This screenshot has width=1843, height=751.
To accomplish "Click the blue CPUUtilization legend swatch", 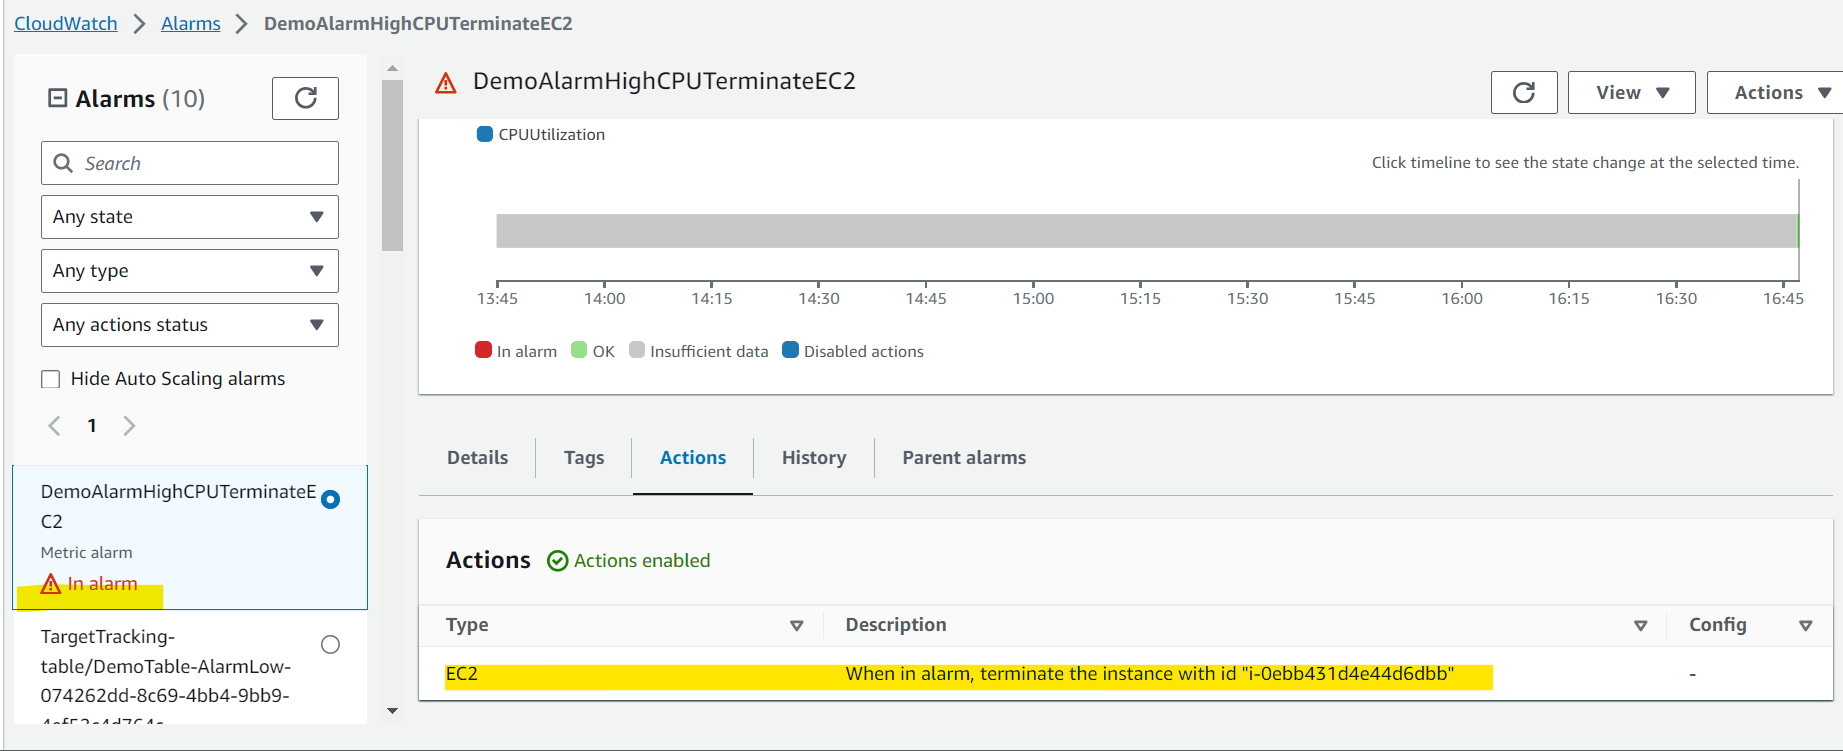I will [x=485, y=134].
